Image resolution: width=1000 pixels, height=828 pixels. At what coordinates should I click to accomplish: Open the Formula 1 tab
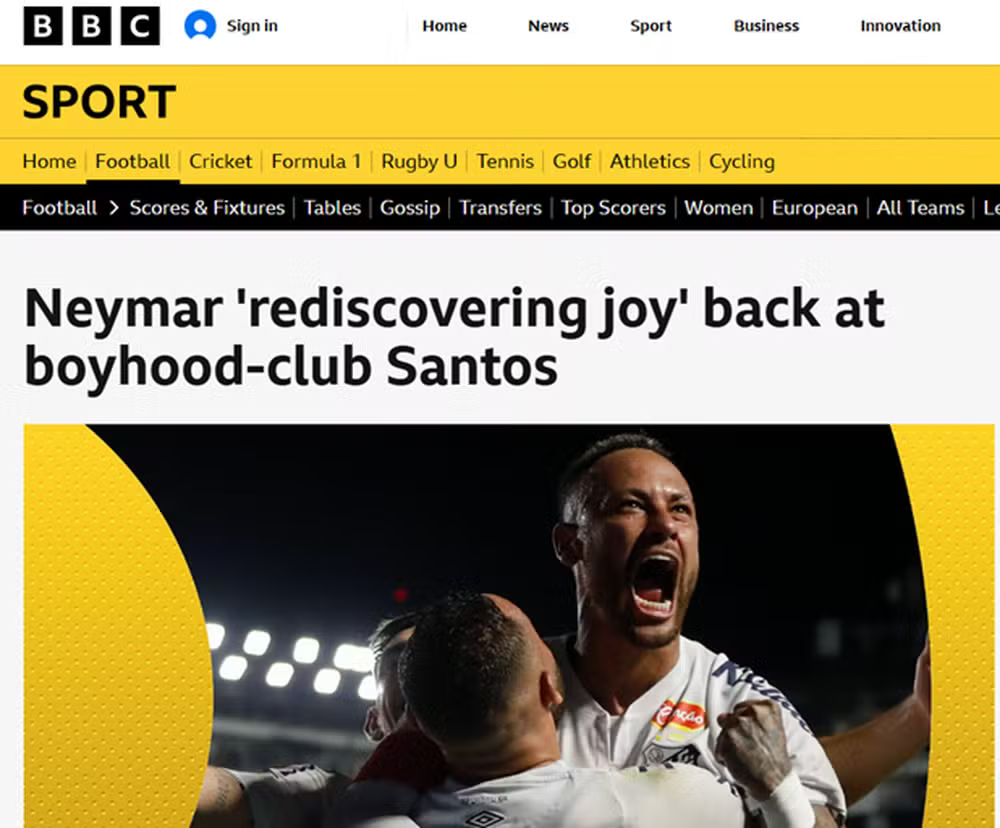pos(316,161)
